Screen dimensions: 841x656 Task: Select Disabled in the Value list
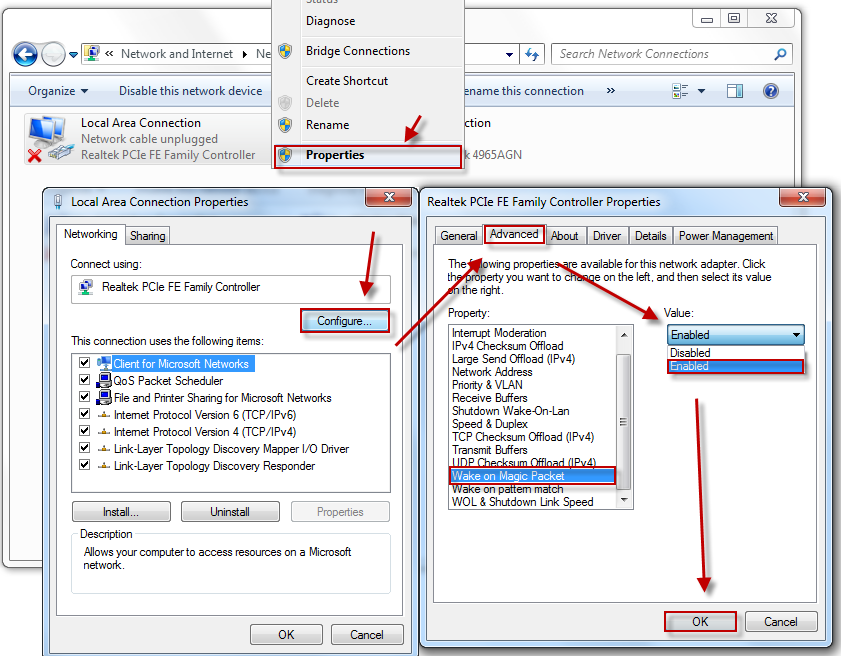coord(736,353)
